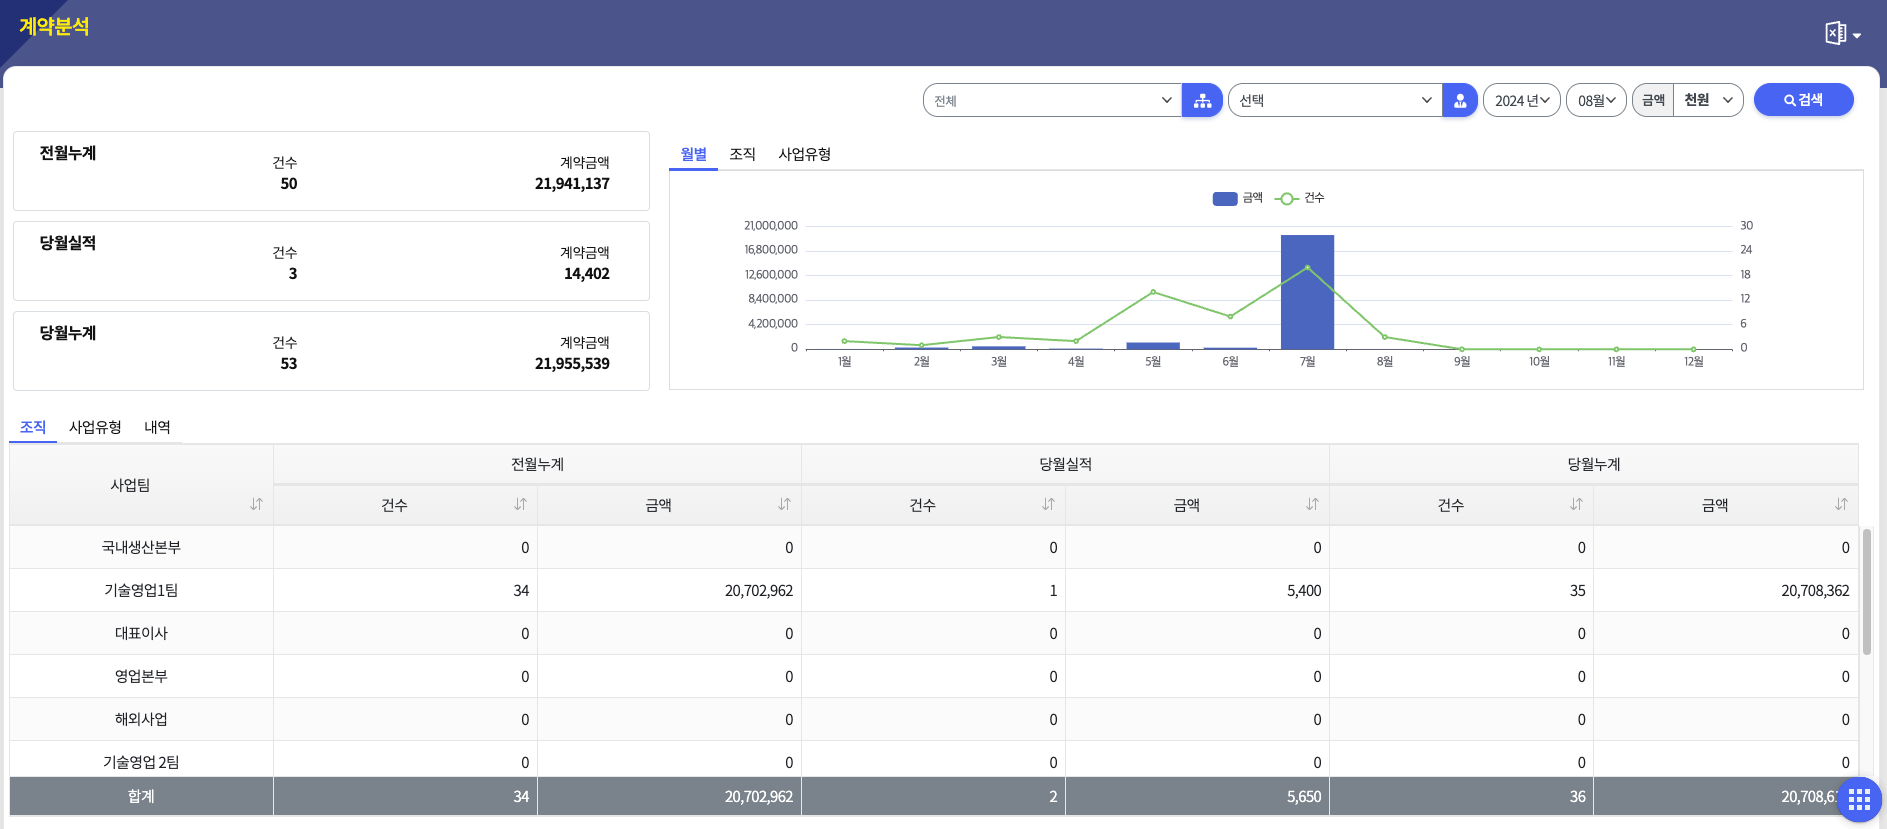1887x829 pixels.
Task: Click the table's vertical scrollbar
Action: tap(1866, 592)
